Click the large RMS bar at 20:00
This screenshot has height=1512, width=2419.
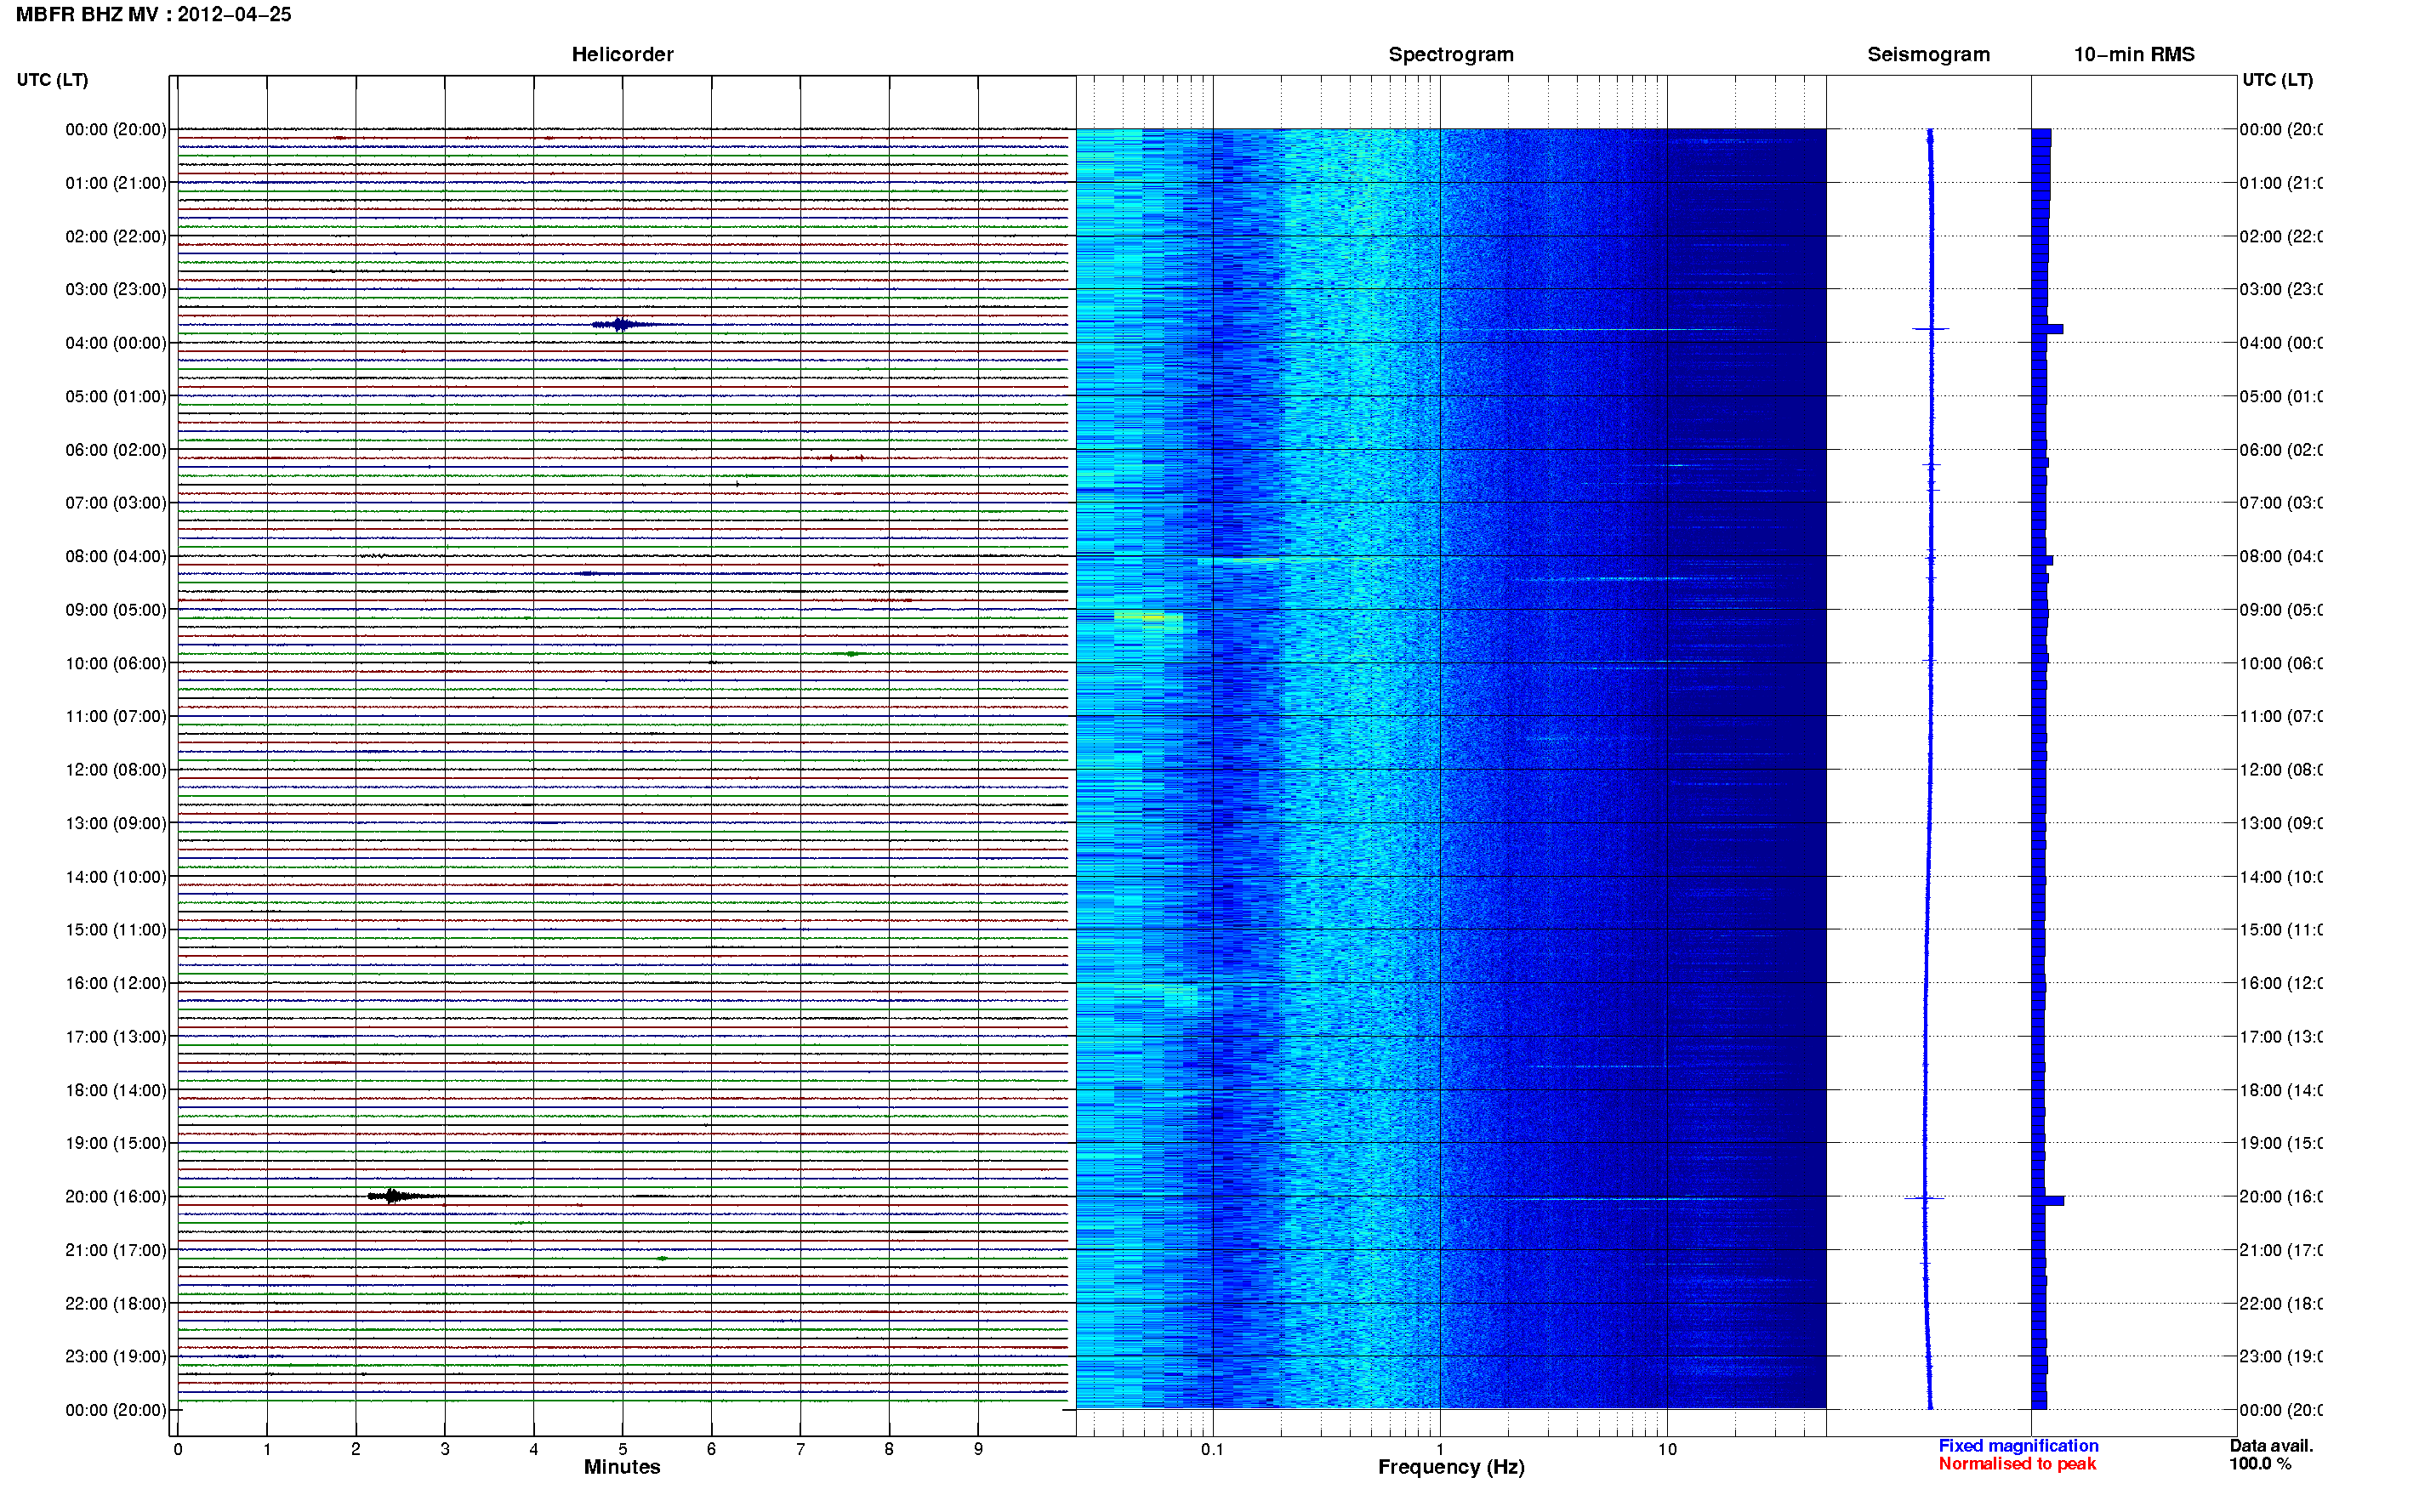[x=2048, y=1201]
